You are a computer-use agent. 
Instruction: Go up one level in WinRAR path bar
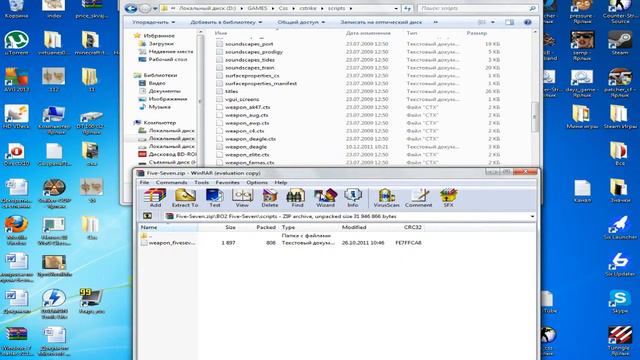[x=147, y=216]
